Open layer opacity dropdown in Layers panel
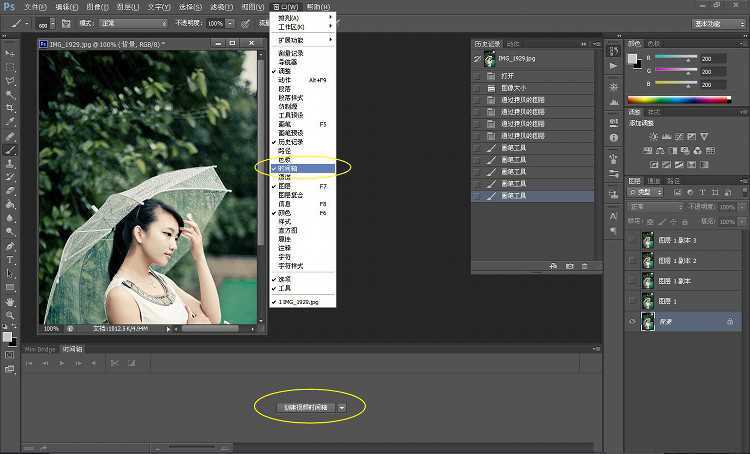Image resolution: width=750 pixels, height=454 pixels. point(742,207)
